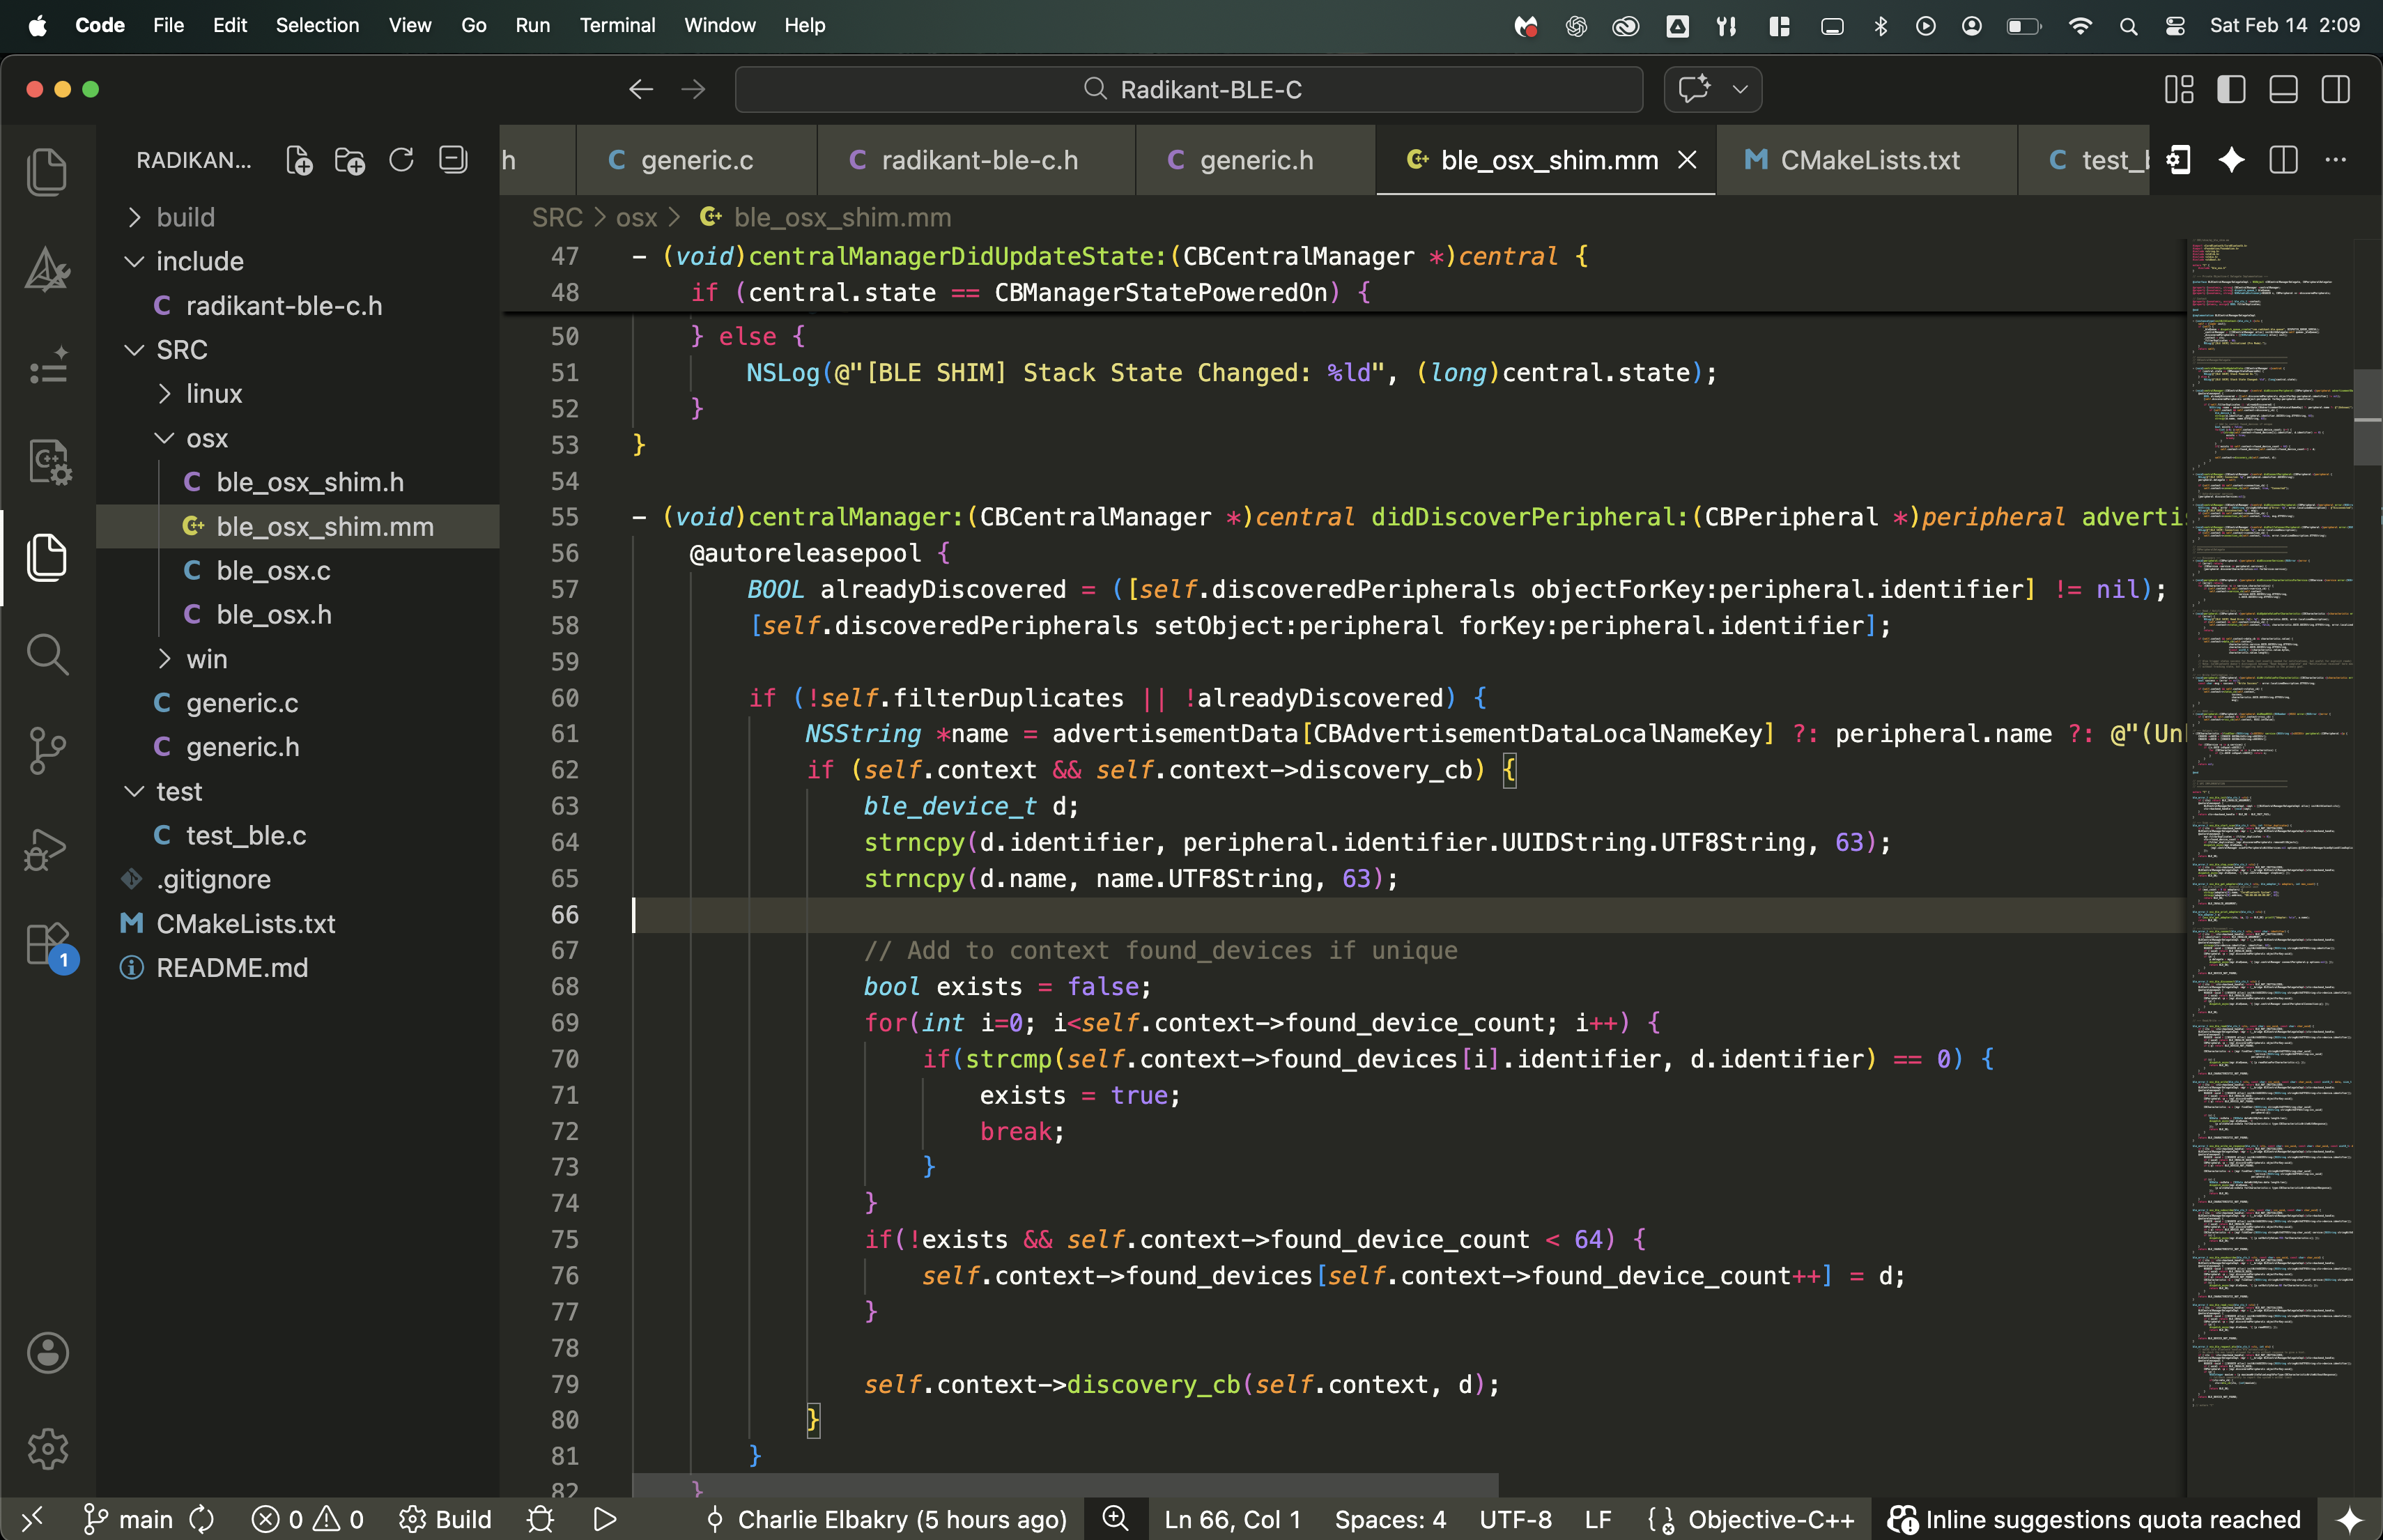Click the Radikant-BLE-C command center search
The width and height of the screenshot is (2383, 1540).
tap(1189, 90)
